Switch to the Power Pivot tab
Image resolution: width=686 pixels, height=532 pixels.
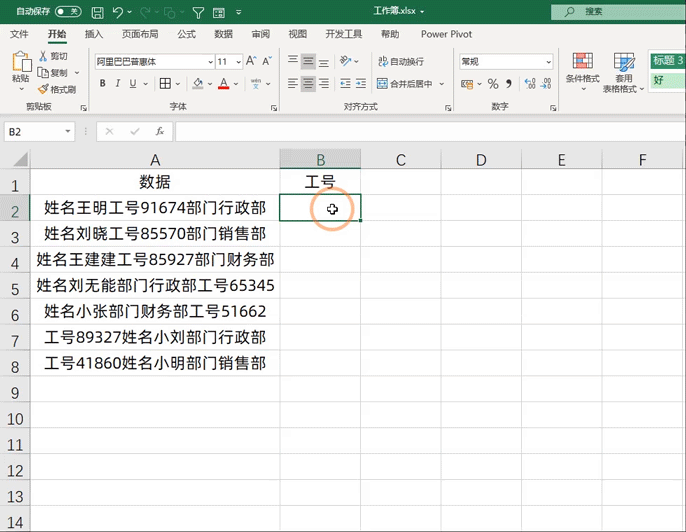446,34
